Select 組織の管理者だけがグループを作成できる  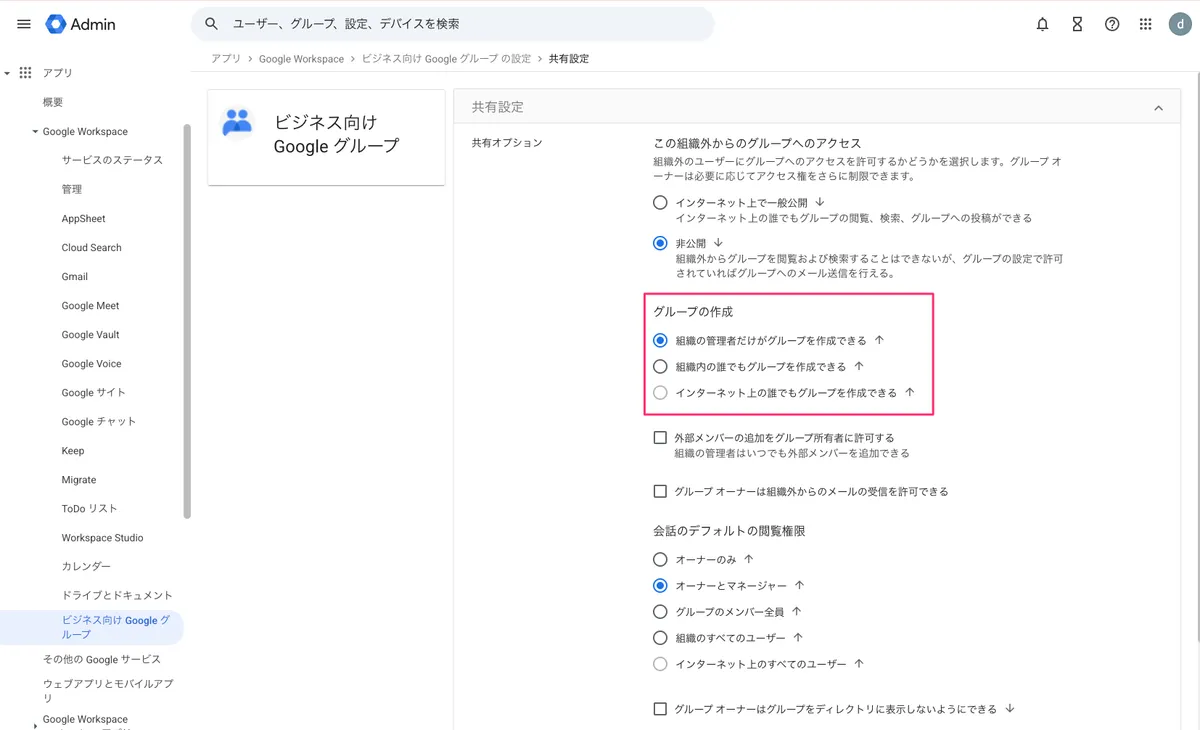pyautogui.click(x=660, y=340)
